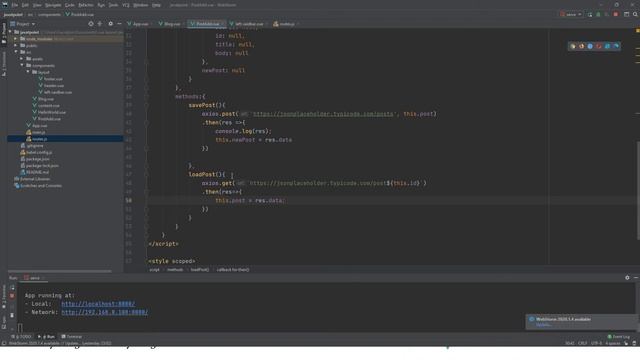This screenshot has width=640, height=360.
Task: Open in Edge browser icon in editor
Action: tap(616, 46)
